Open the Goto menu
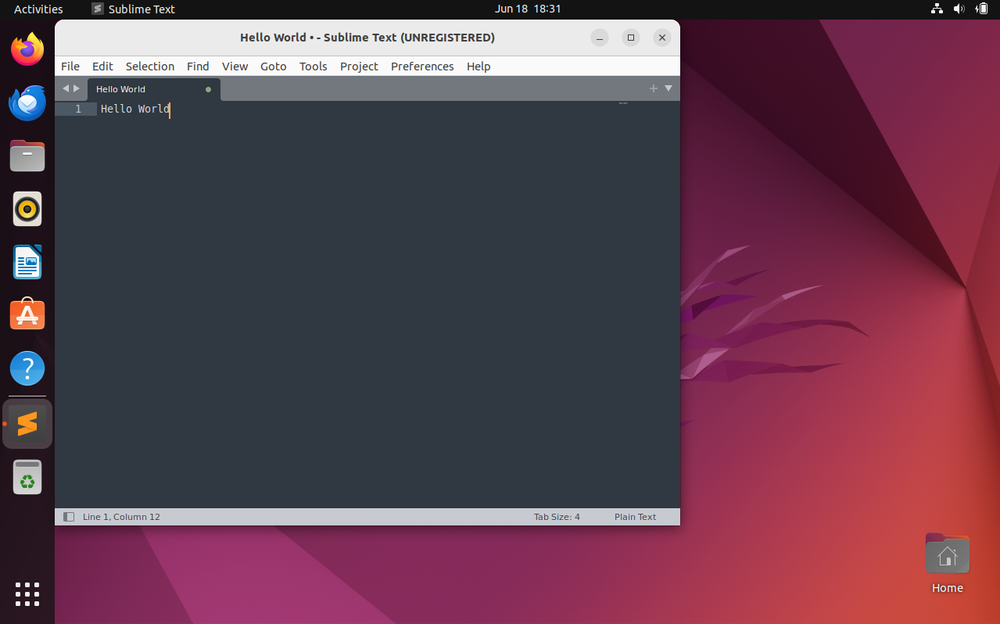Image resolution: width=1000 pixels, height=624 pixels. [273, 66]
